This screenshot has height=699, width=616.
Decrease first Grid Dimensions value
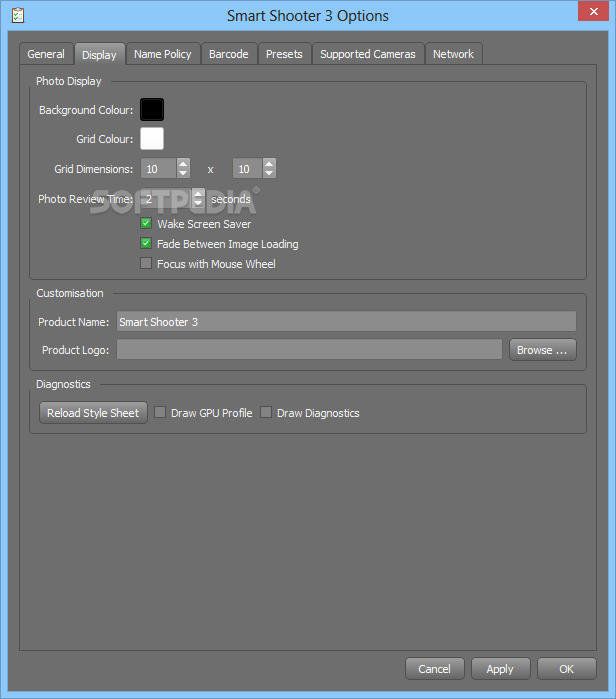tap(183, 173)
